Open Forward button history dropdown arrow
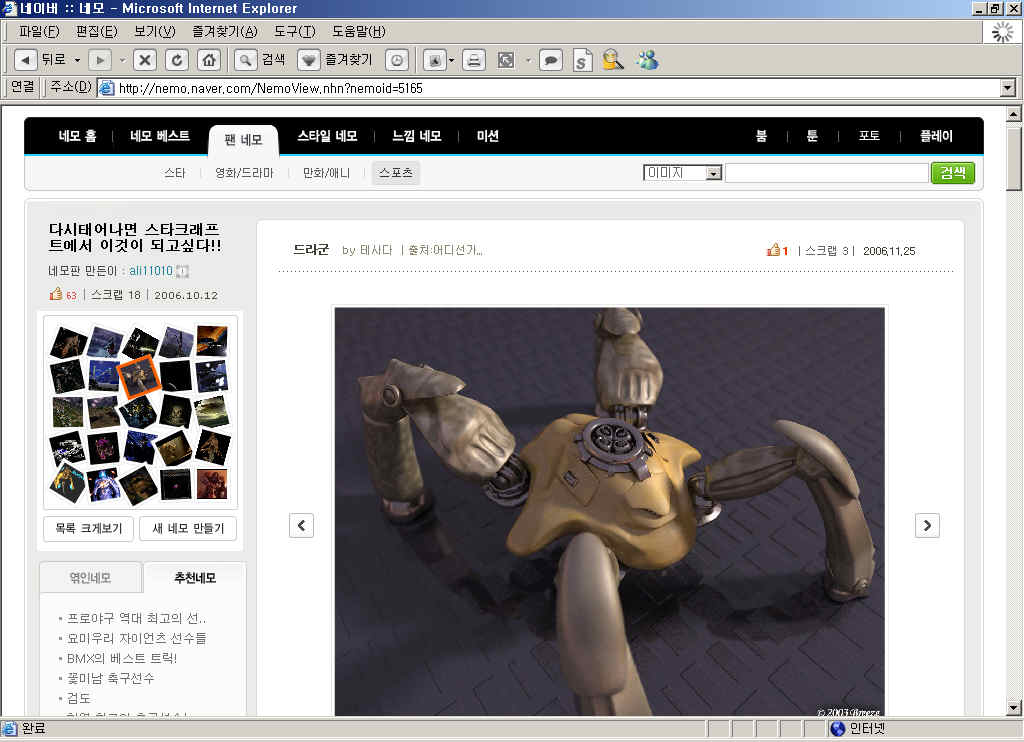The width and height of the screenshot is (1024, 742). [x=122, y=60]
